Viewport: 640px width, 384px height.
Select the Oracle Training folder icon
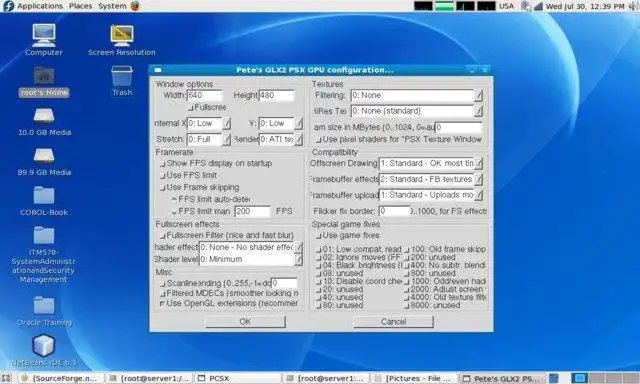(x=44, y=311)
